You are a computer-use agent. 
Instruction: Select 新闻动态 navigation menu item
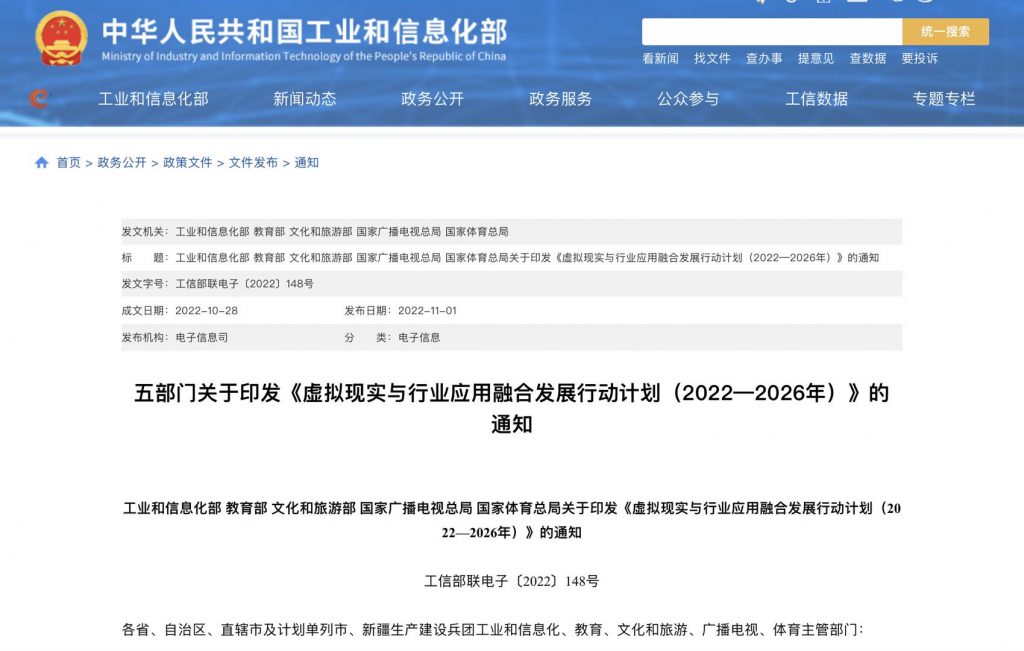point(304,99)
